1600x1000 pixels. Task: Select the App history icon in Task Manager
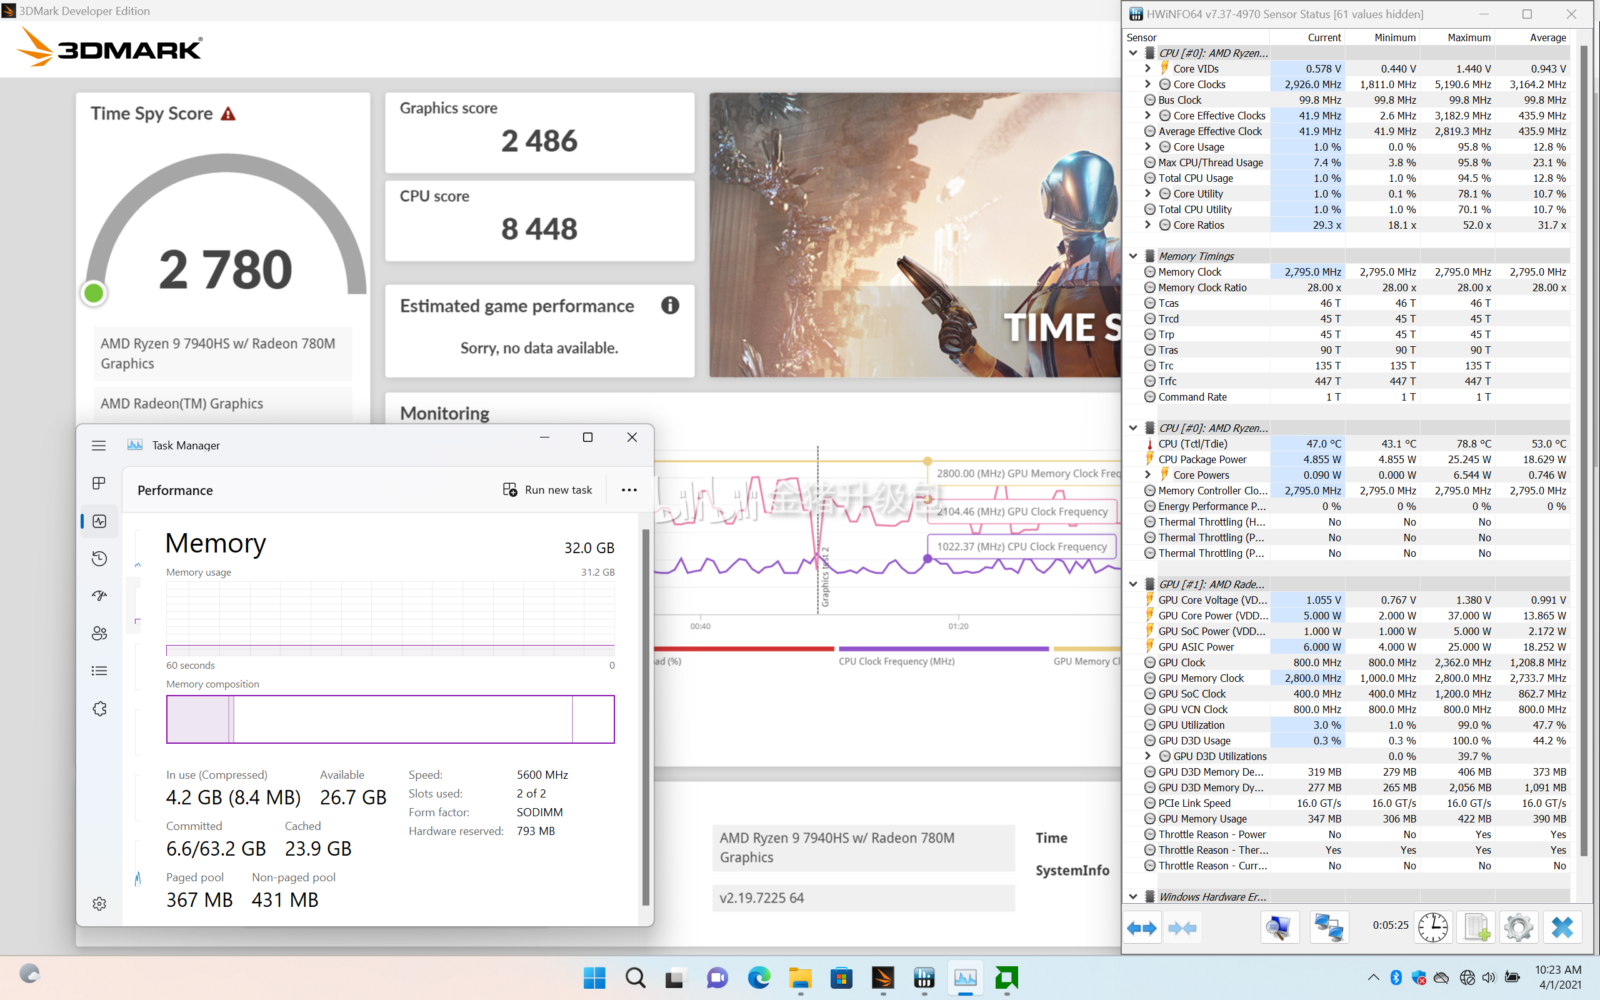pos(98,557)
